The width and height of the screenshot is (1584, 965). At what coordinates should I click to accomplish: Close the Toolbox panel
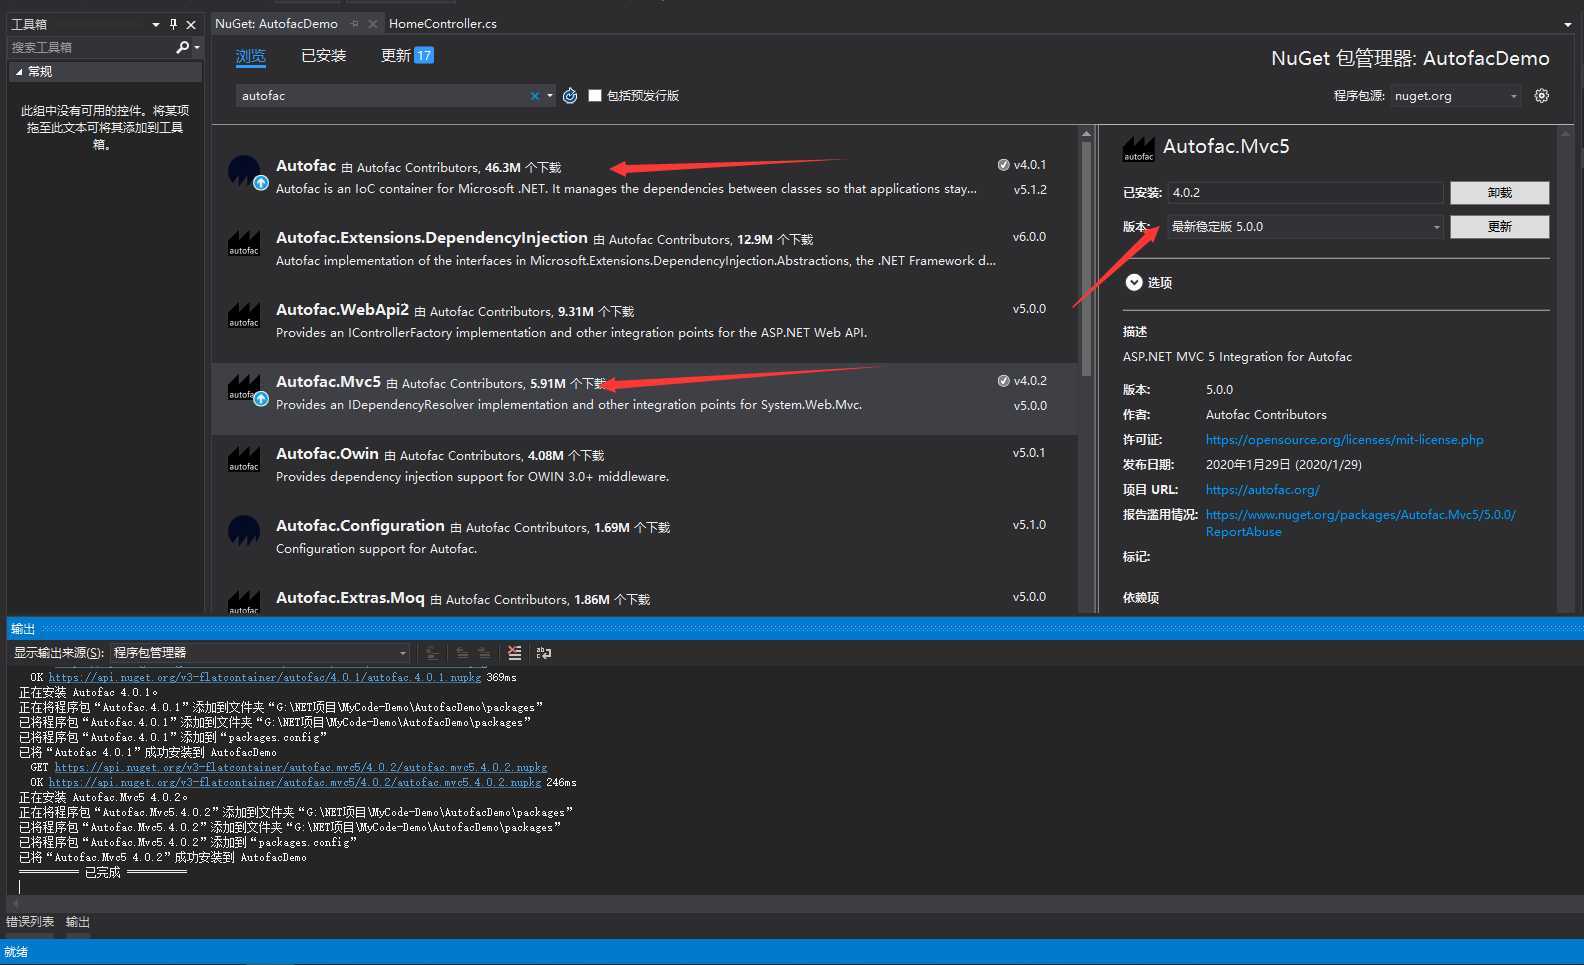(x=191, y=24)
